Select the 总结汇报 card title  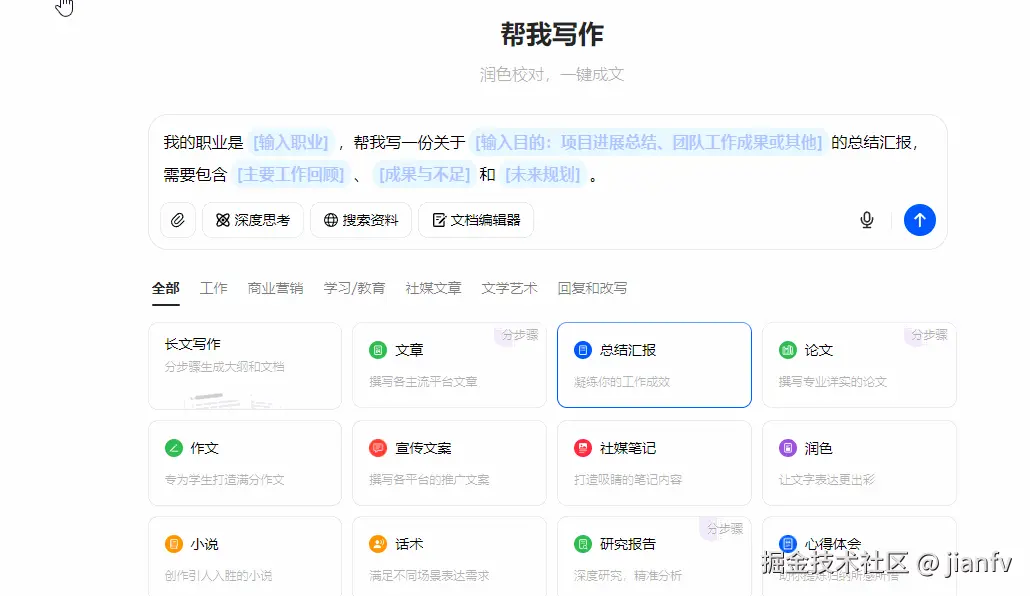(x=628, y=350)
